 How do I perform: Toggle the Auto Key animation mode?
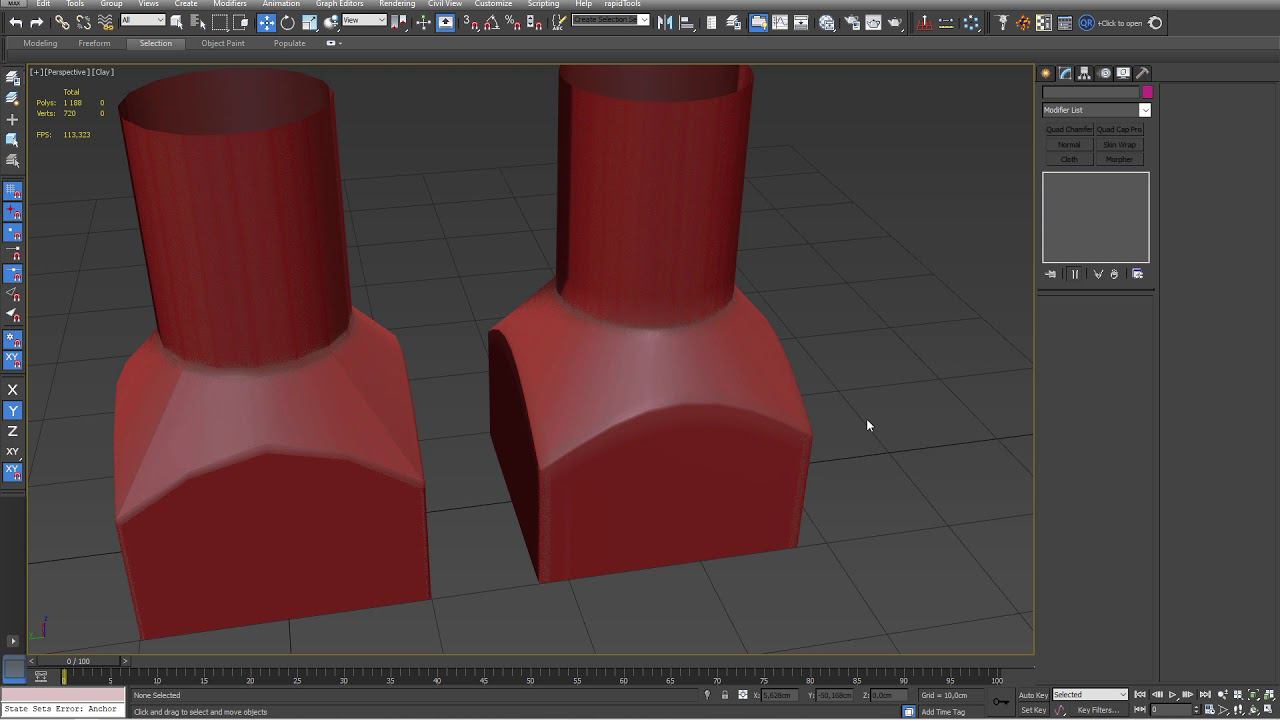pos(1033,695)
